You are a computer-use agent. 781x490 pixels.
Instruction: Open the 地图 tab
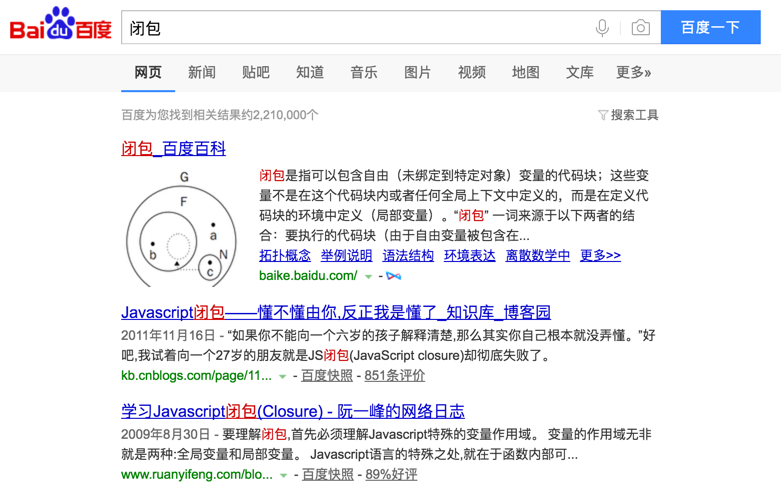point(525,73)
